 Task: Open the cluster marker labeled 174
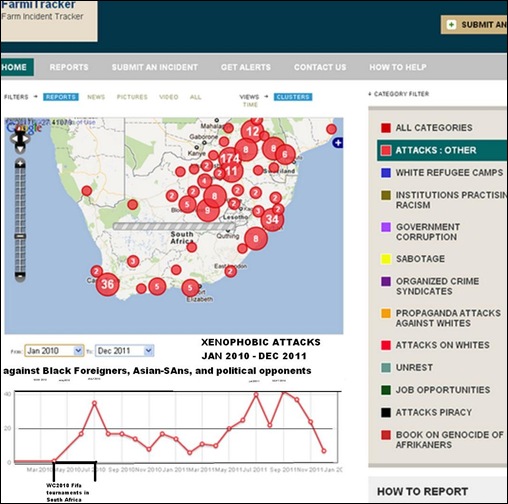[x=230, y=158]
